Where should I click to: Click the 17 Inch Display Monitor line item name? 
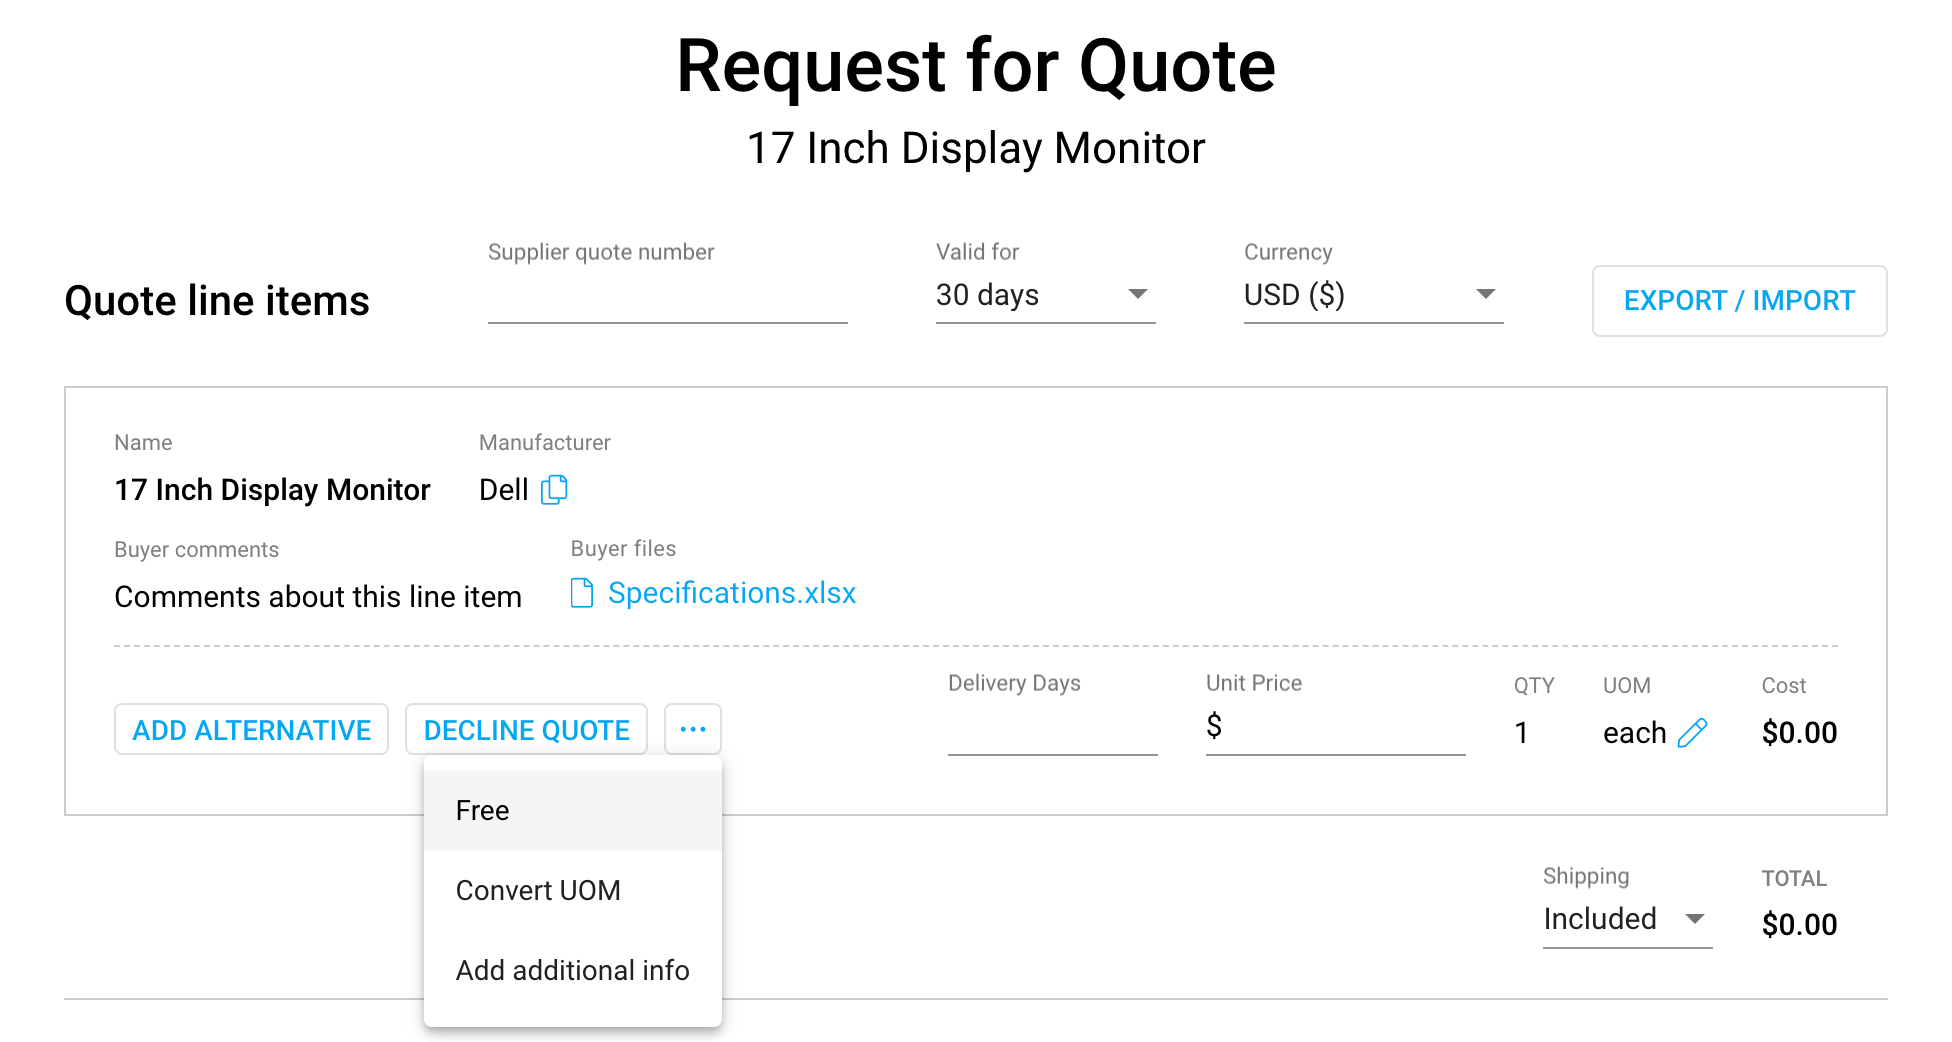pyautogui.click(x=272, y=490)
